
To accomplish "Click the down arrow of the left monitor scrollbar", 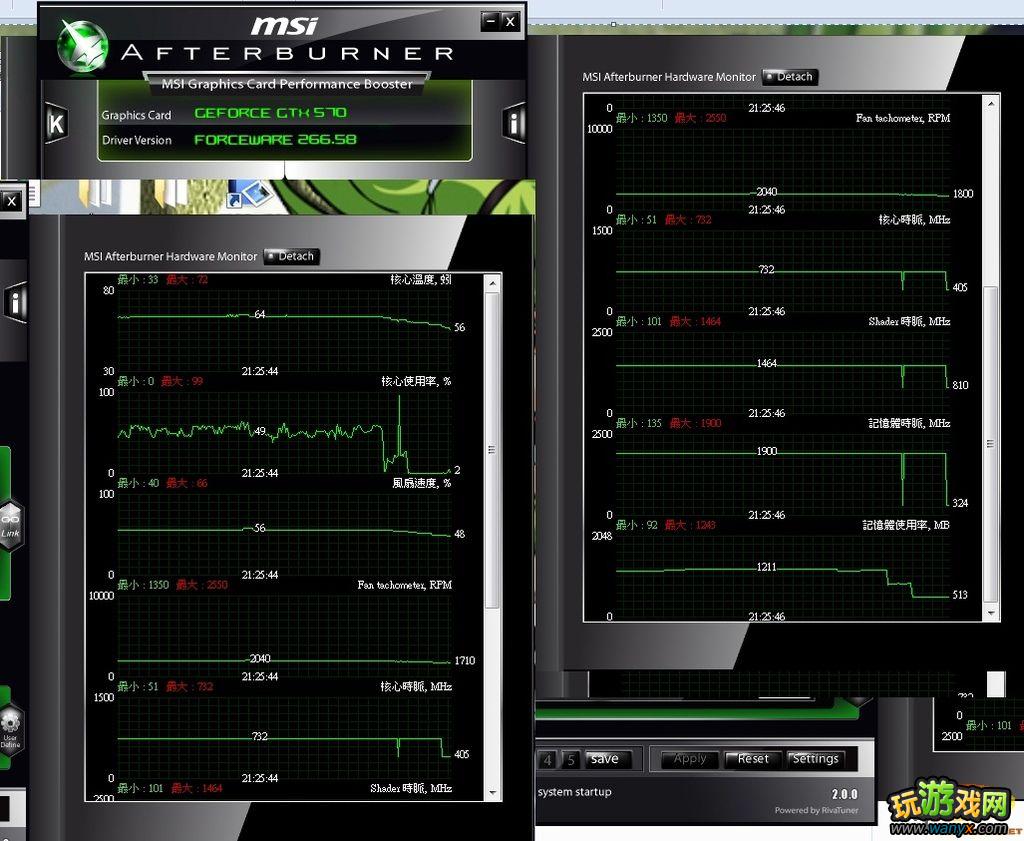I will pyautogui.click(x=492, y=793).
